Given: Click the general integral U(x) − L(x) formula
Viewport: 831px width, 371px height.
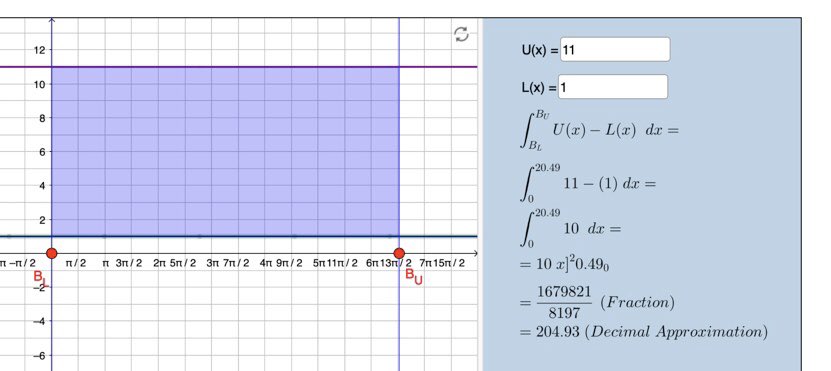Looking at the screenshot, I should tap(599, 130).
